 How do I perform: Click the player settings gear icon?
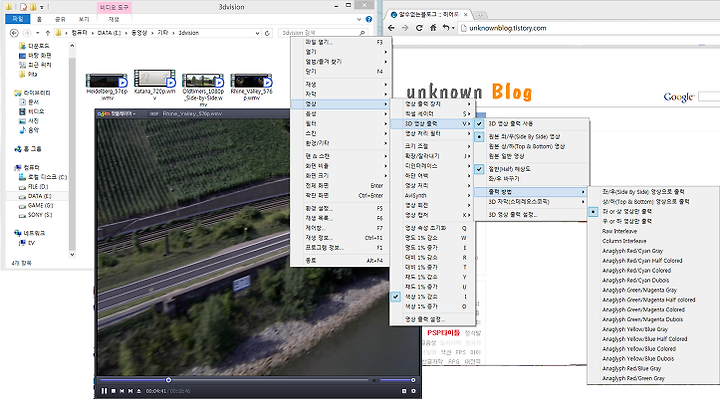coord(413,391)
